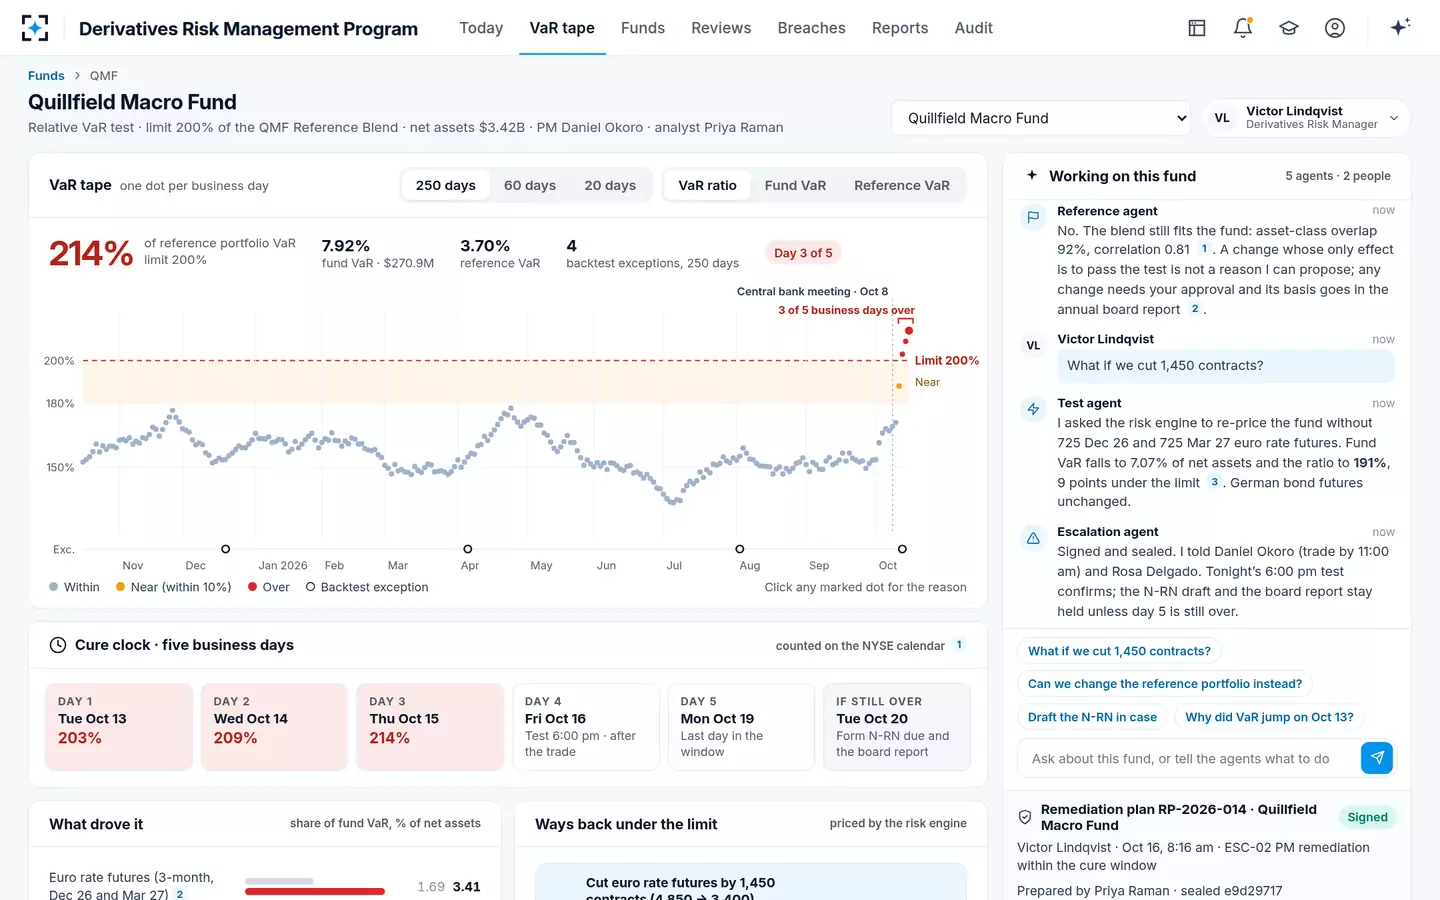Send the message with the paper-plane icon
1440x900 pixels.
click(x=1377, y=758)
